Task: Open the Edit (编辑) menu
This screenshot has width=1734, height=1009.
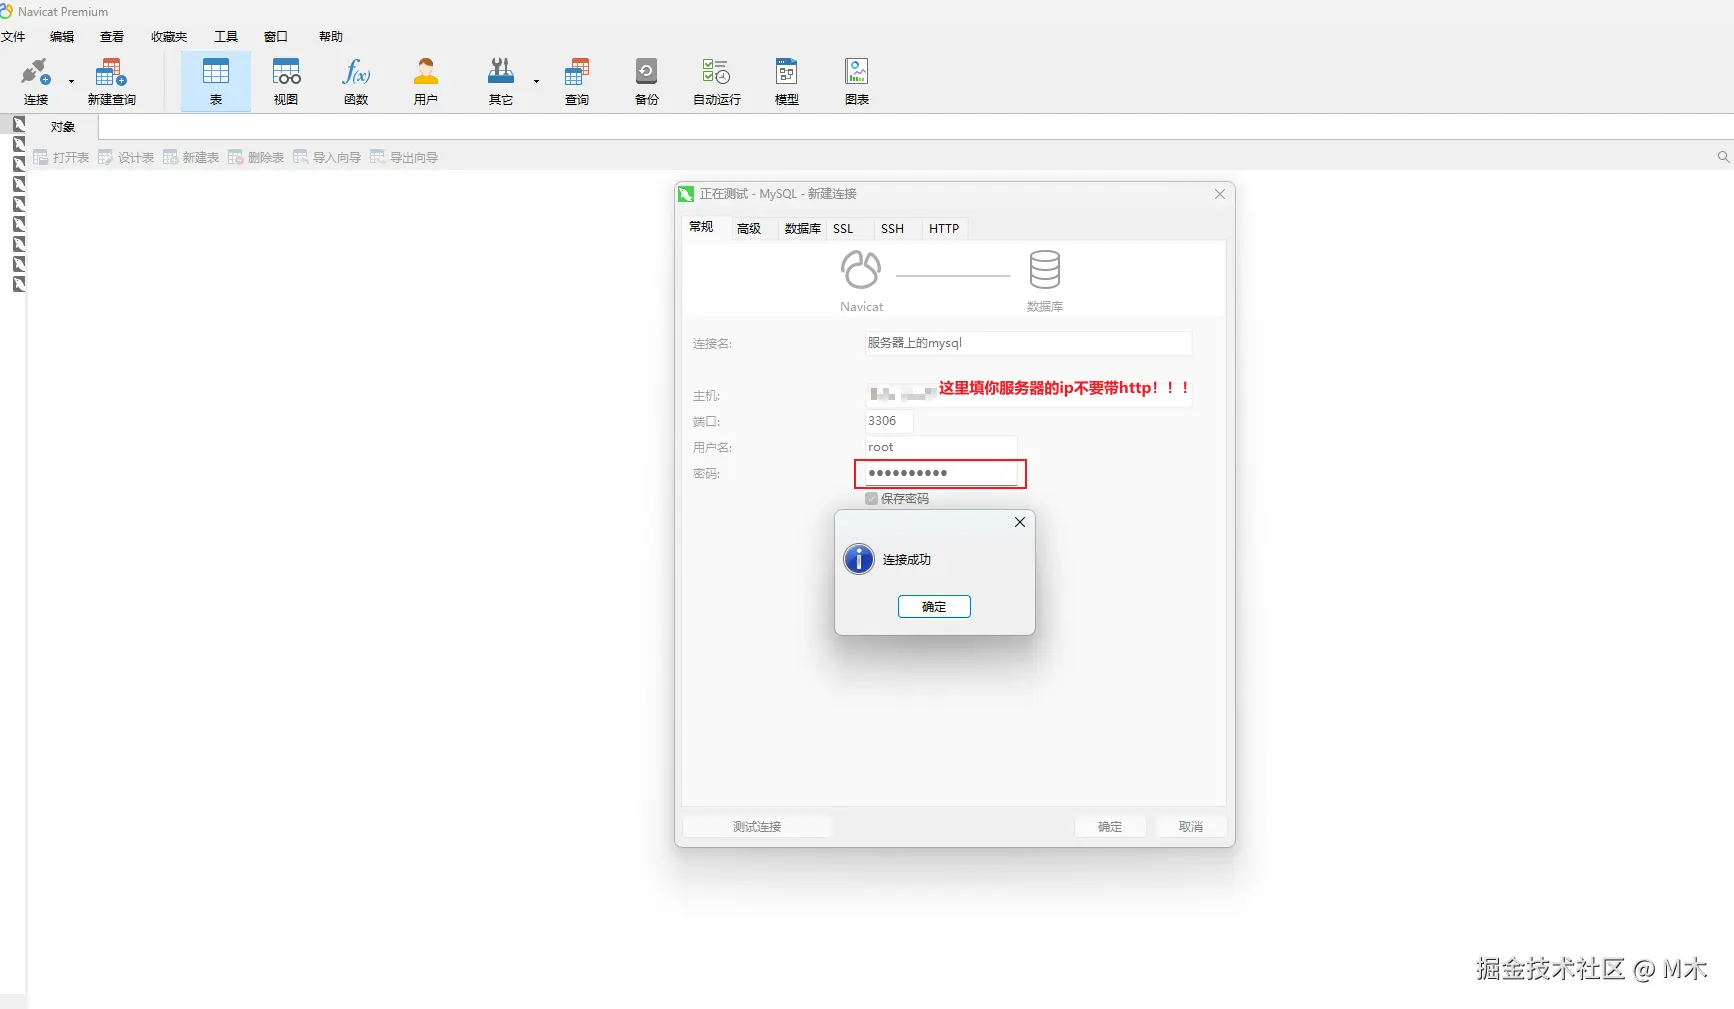Action: coord(62,37)
